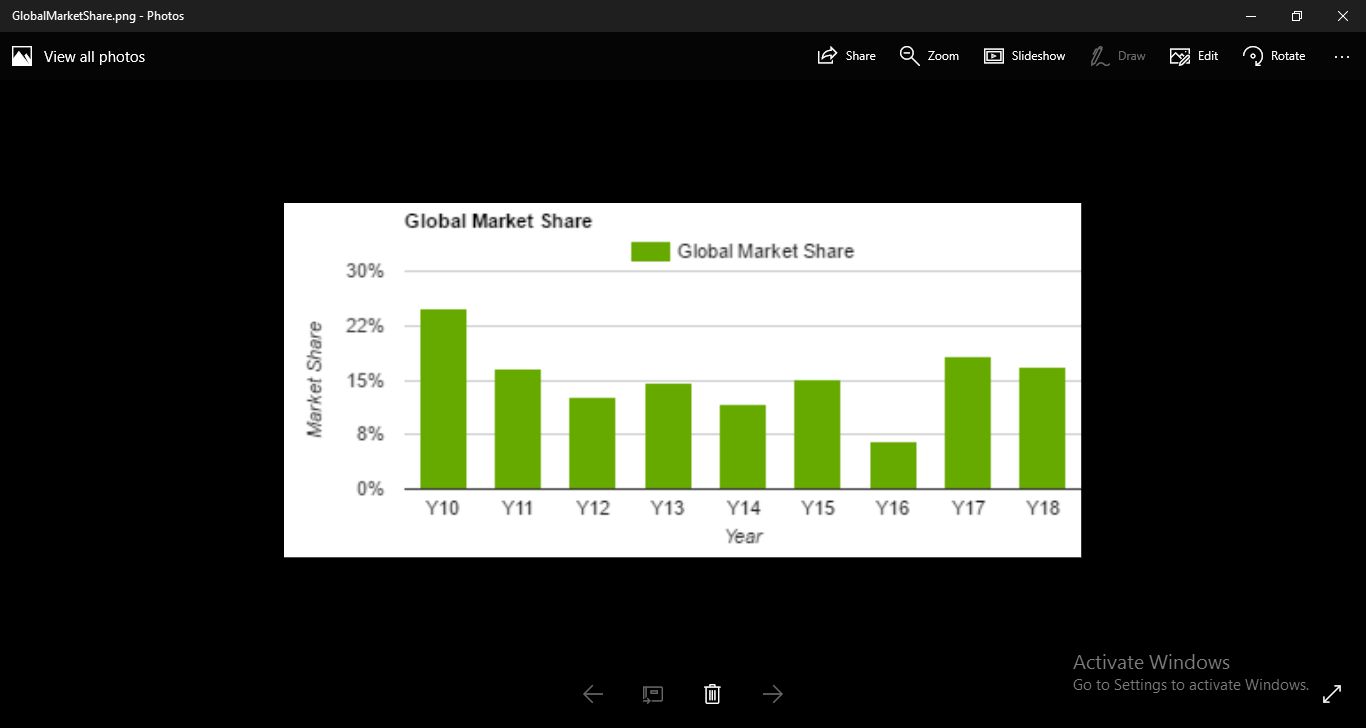This screenshot has width=1366, height=728.
Task: Enter fullscreen with the expand arrow
Action: coord(1333,693)
